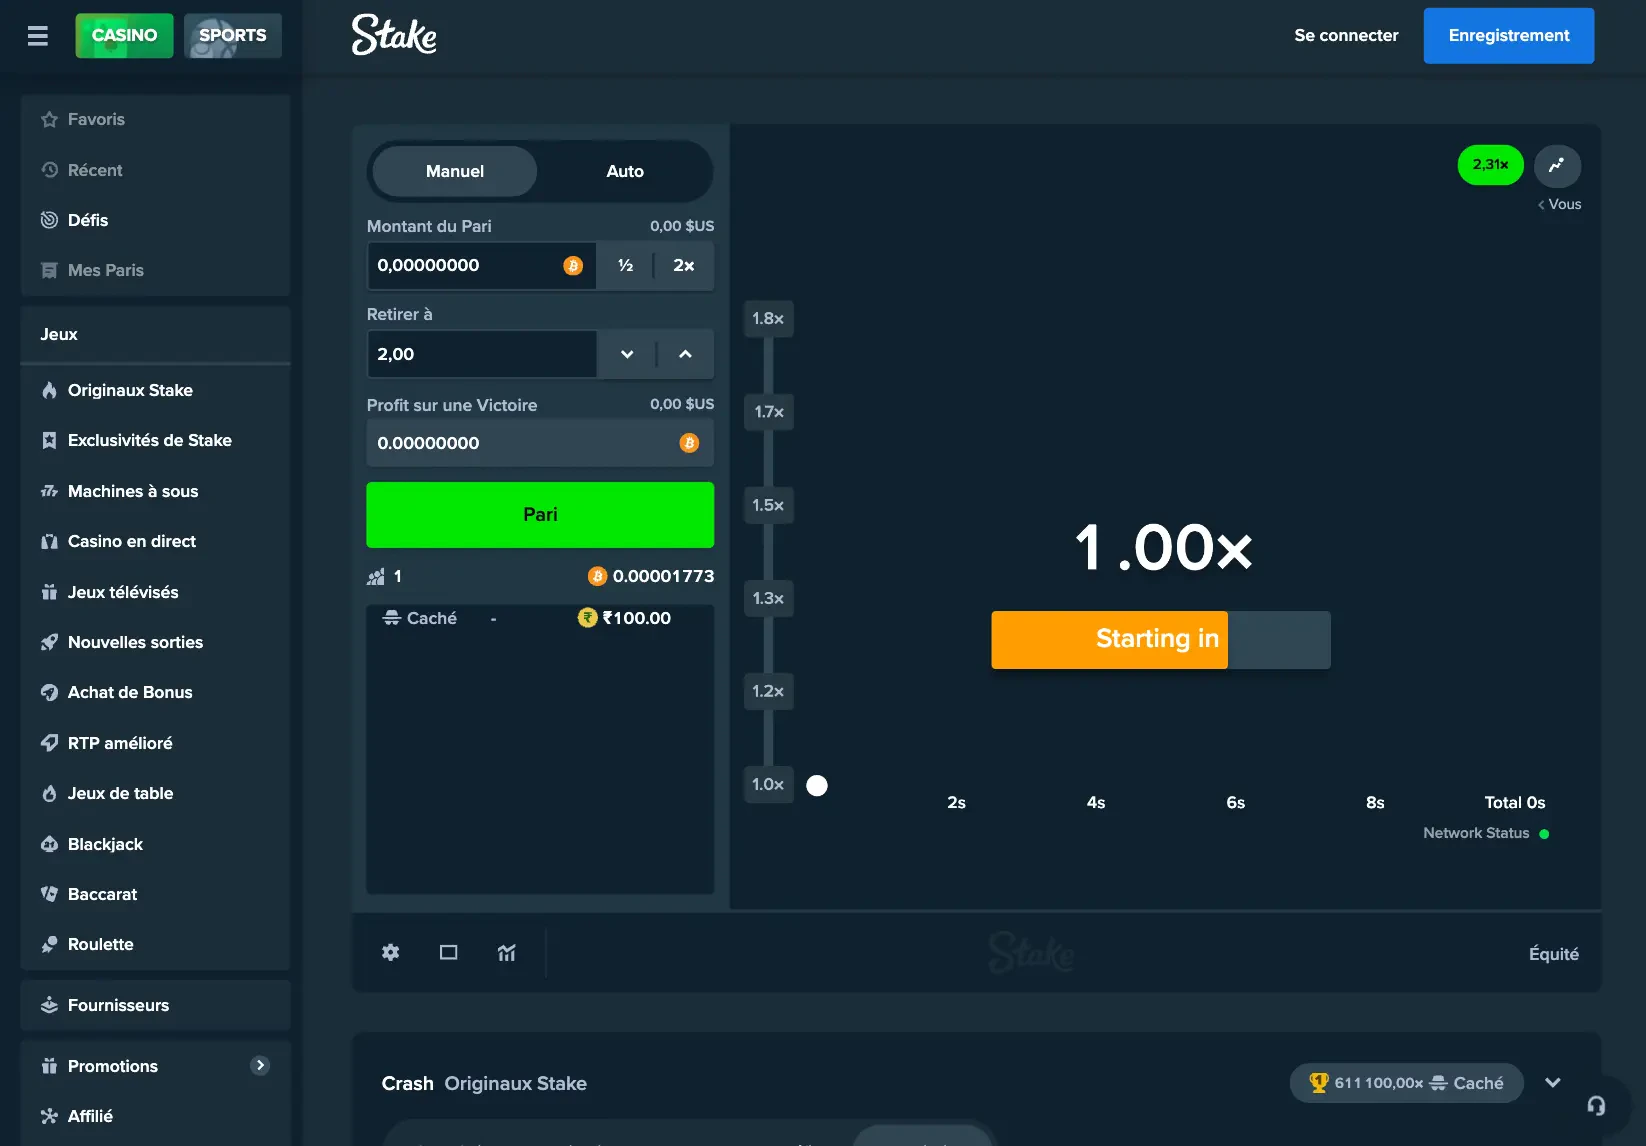Open live support headset icon

1596,1105
